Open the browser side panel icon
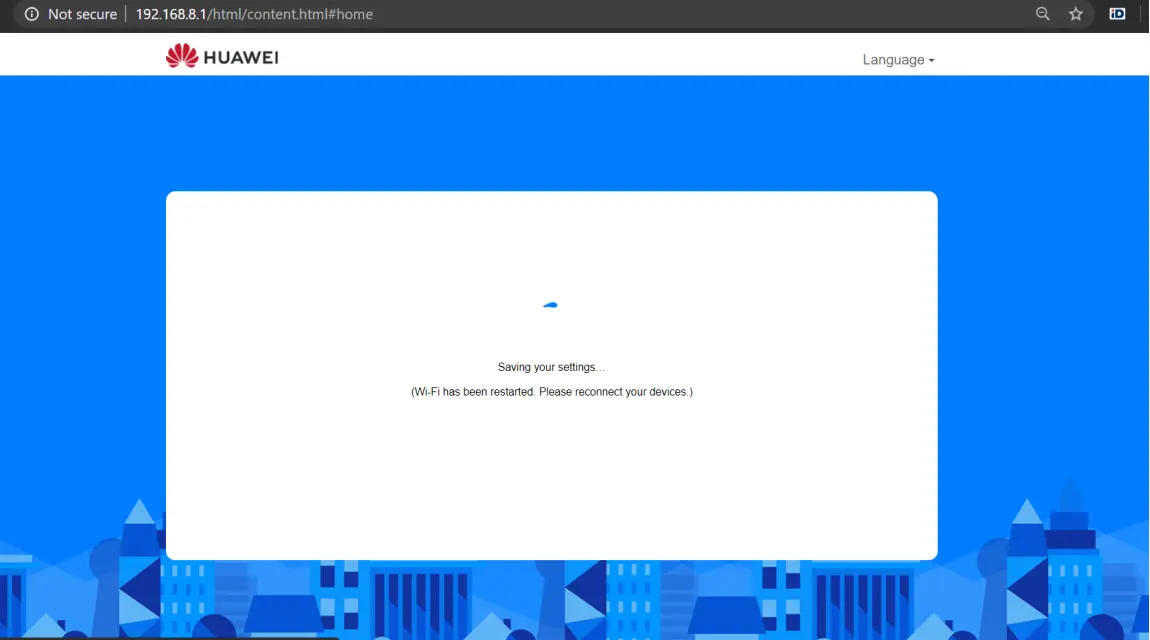 1117,14
